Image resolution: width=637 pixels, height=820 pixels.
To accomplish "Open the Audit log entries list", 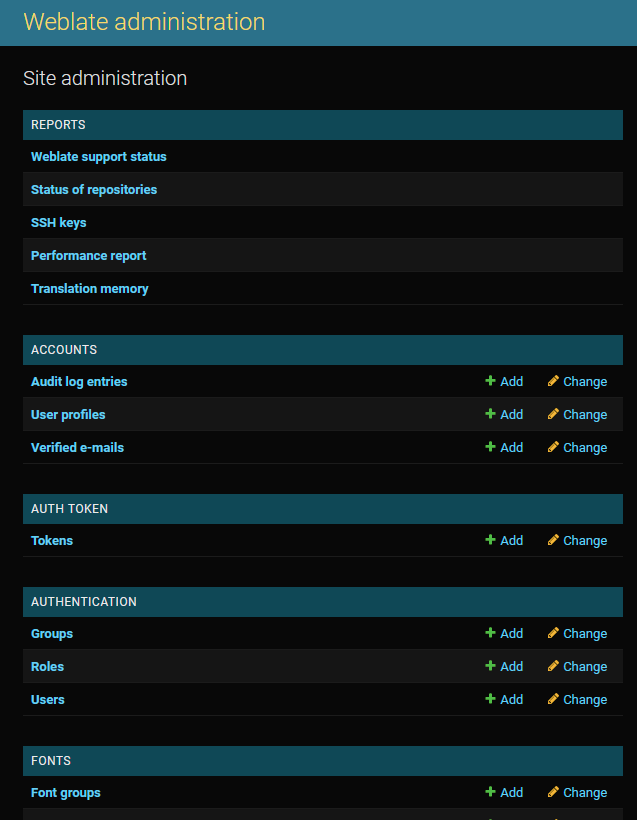I will point(78,381).
